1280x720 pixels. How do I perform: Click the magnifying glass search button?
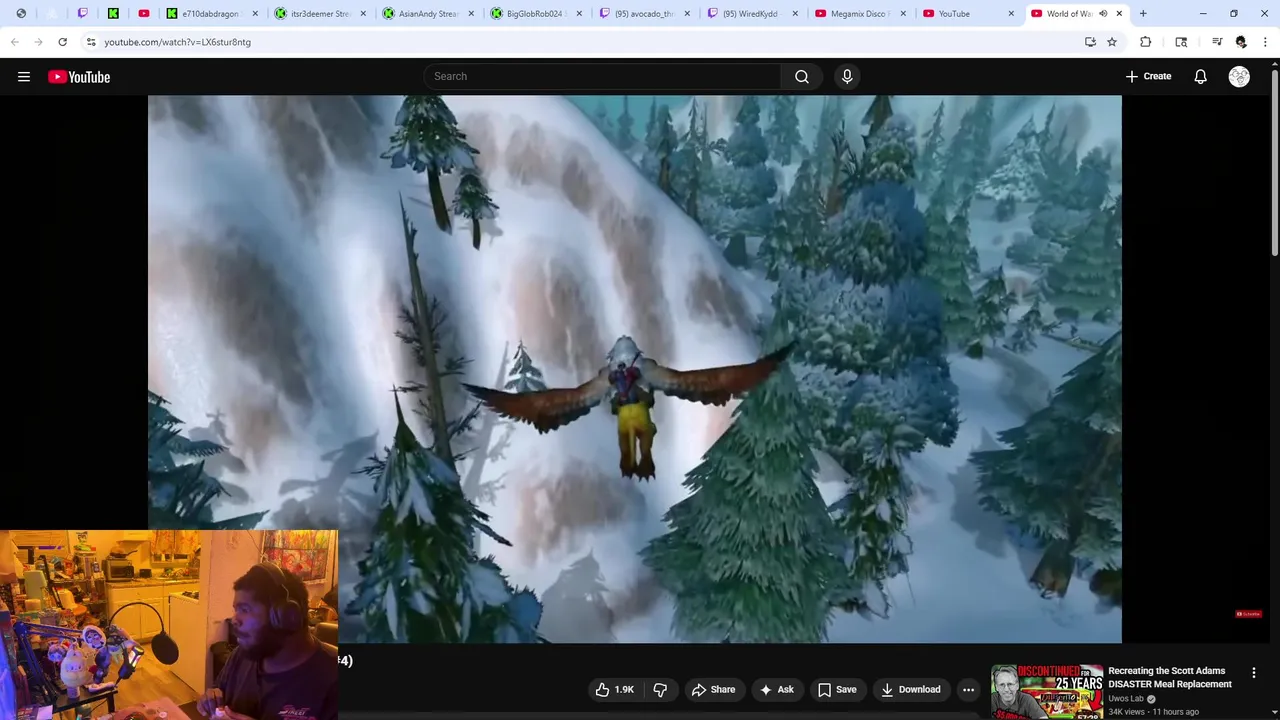[802, 76]
